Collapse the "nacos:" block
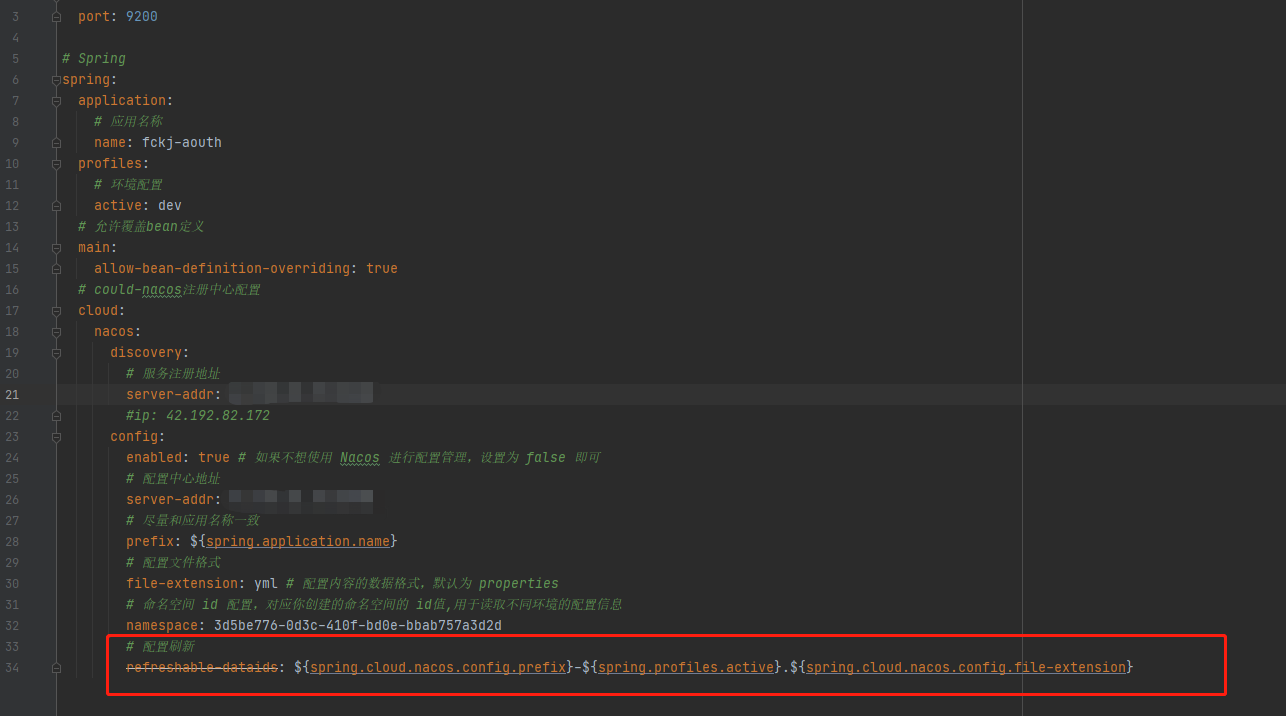The width and height of the screenshot is (1286, 716). [56, 331]
